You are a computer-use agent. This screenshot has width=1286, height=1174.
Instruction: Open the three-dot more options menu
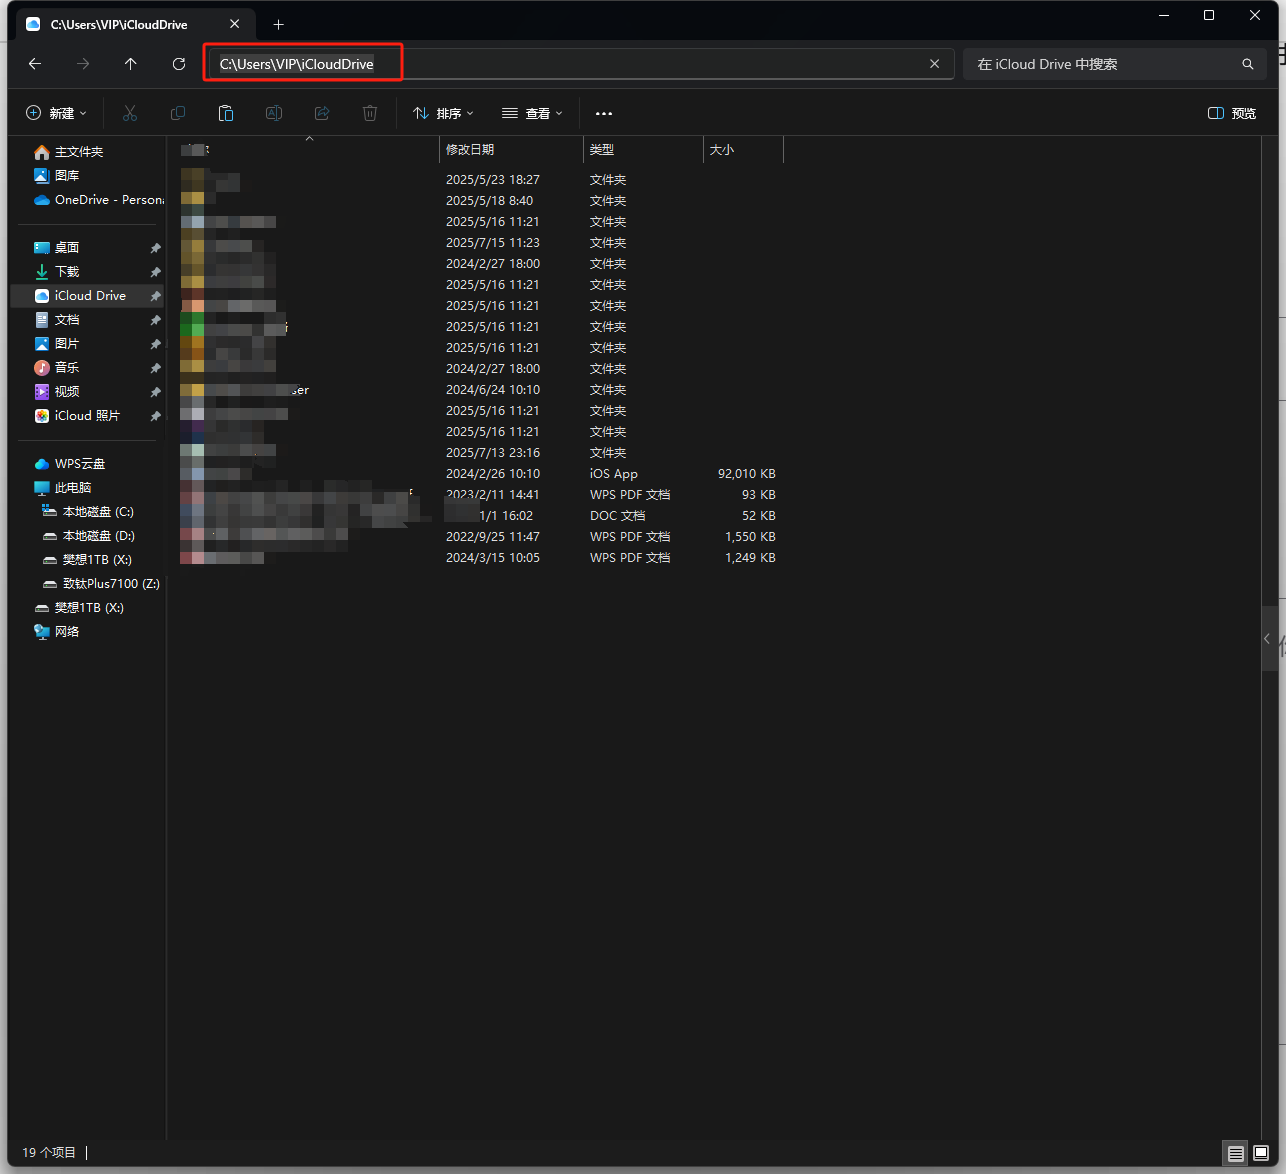click(x=604, y=113)
